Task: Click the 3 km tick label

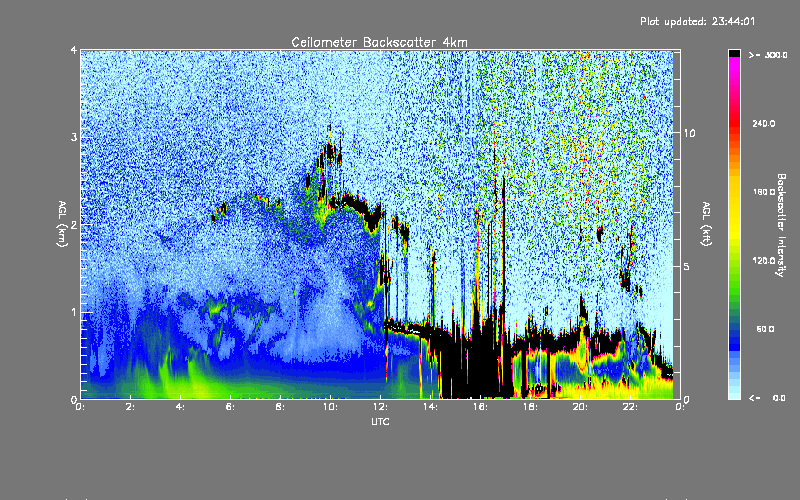Action: click(x=74, y=138)
